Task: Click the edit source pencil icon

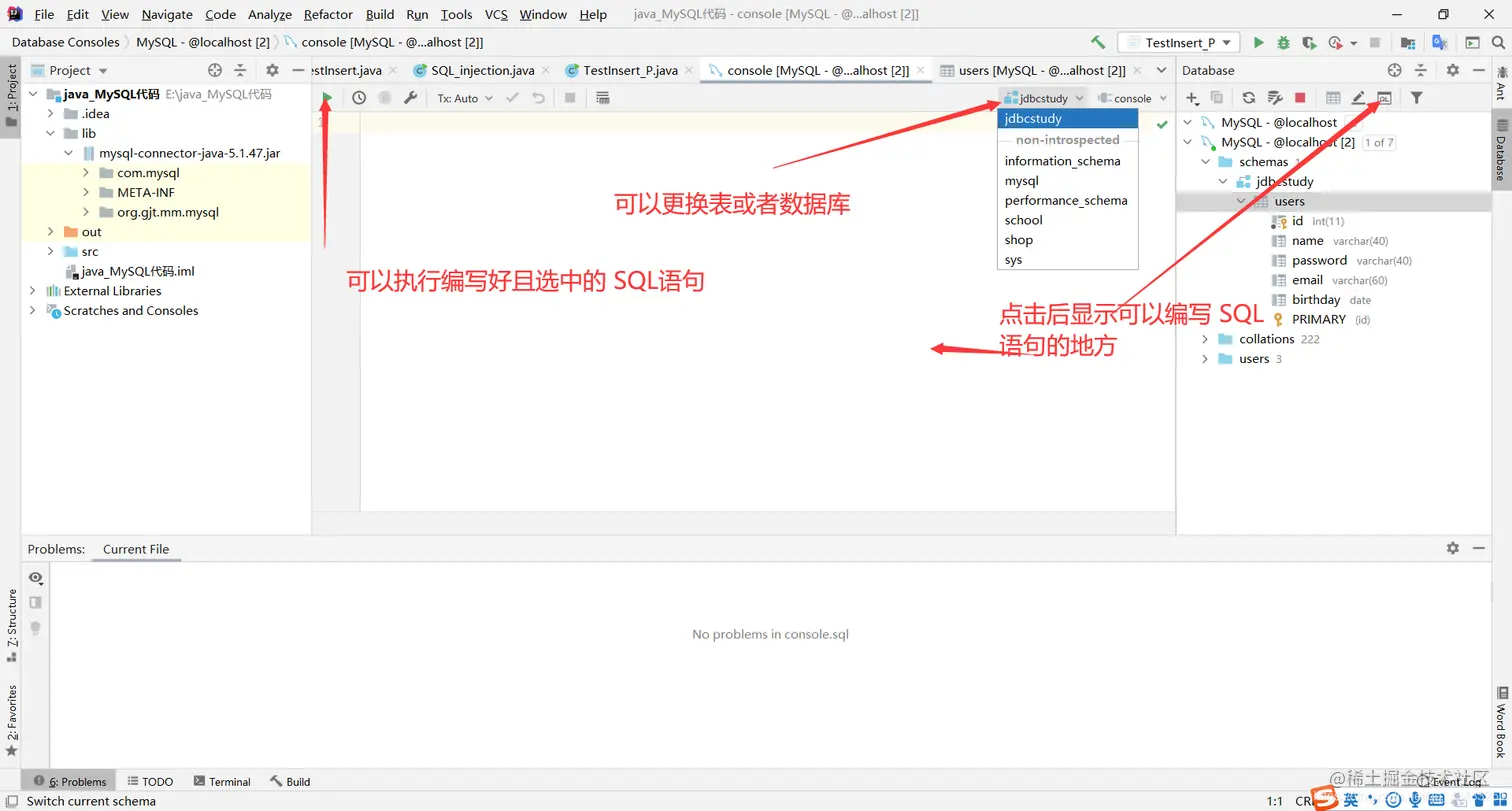Action: [x=1359, y=98]
